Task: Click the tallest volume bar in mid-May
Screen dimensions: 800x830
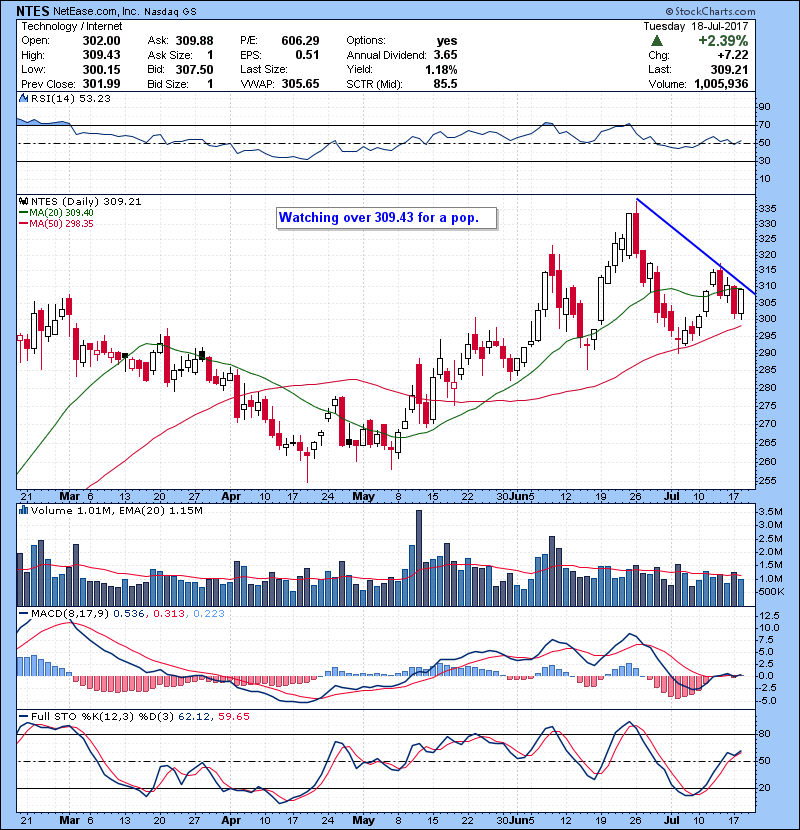Action: pos(419,558)
